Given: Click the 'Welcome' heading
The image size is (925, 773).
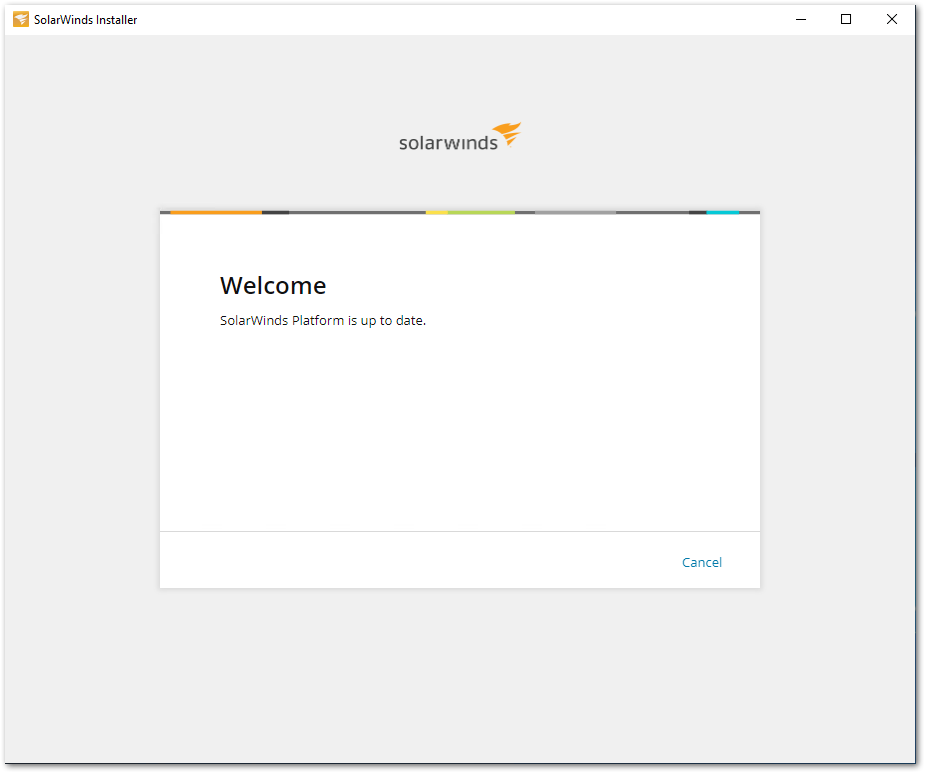Looking at the screenshot, I should pos(273,286).
